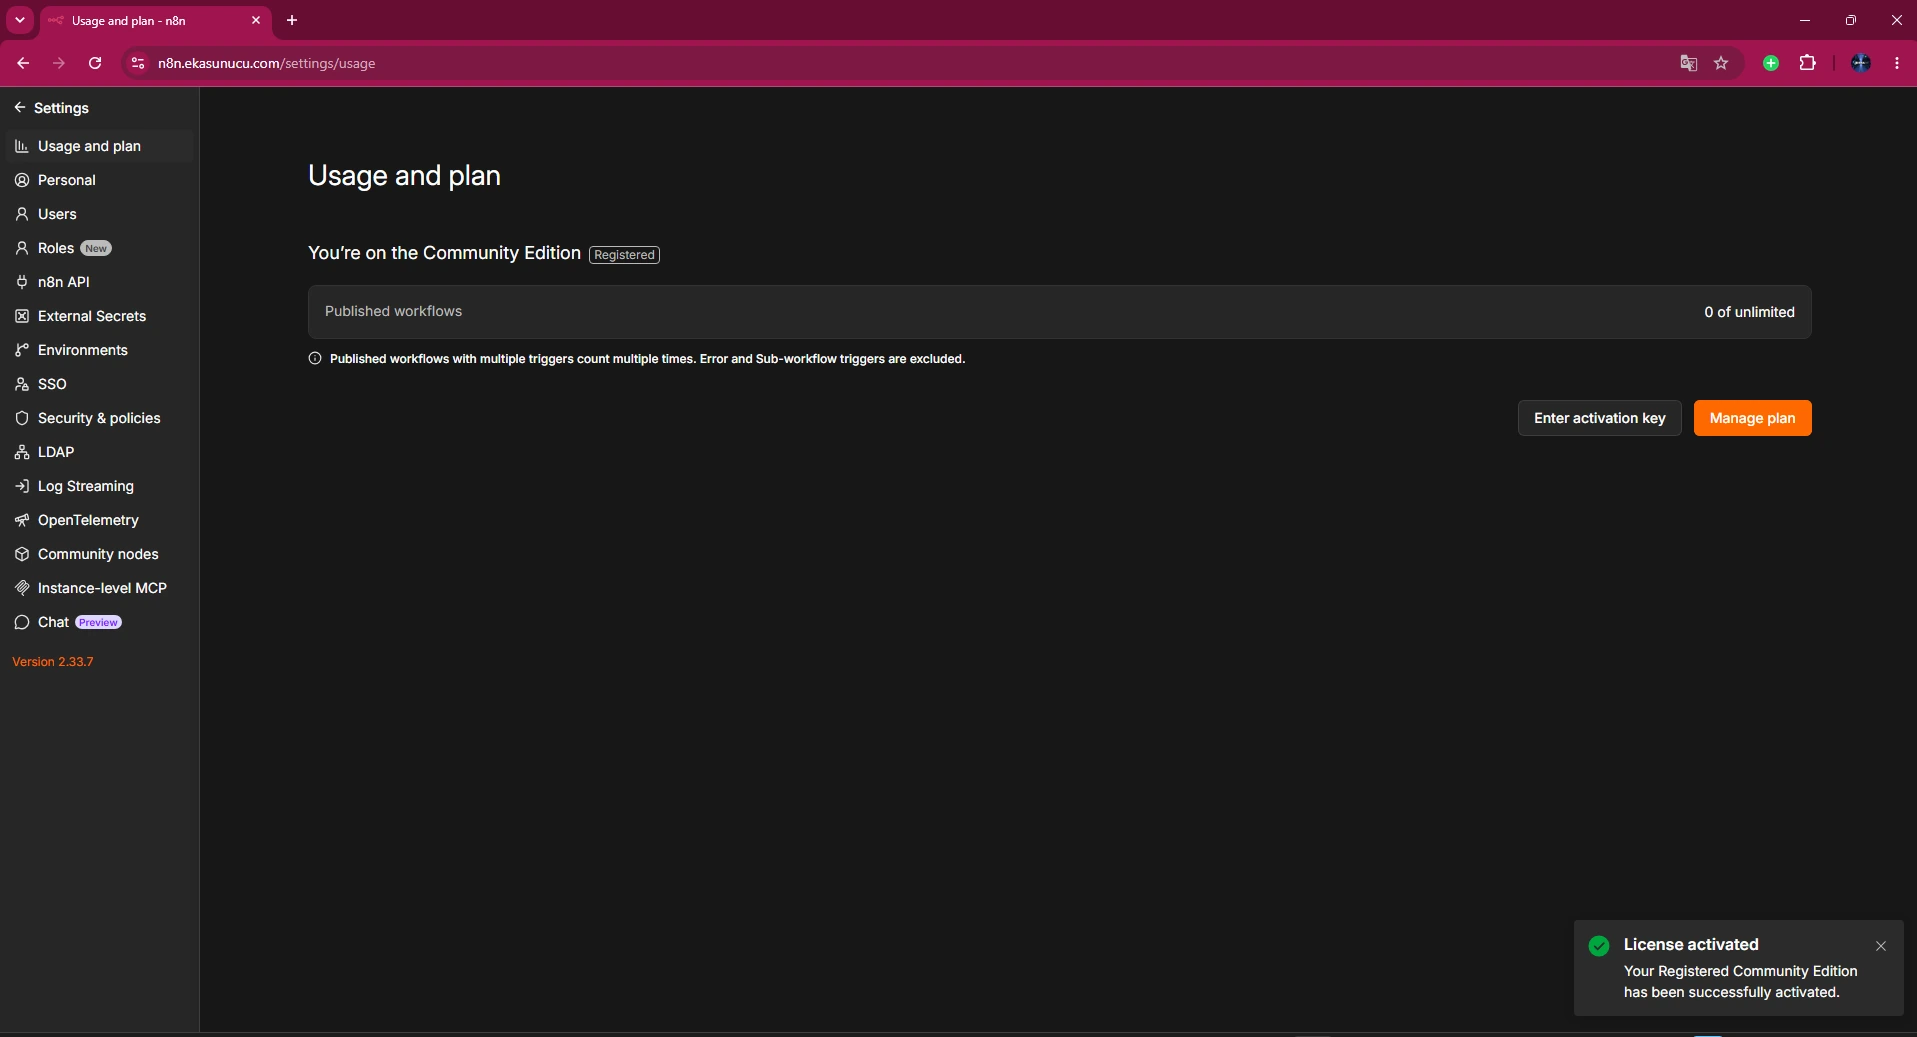
Task: Click the Instance-level MCP icon
Action: [x=22, y=588]
